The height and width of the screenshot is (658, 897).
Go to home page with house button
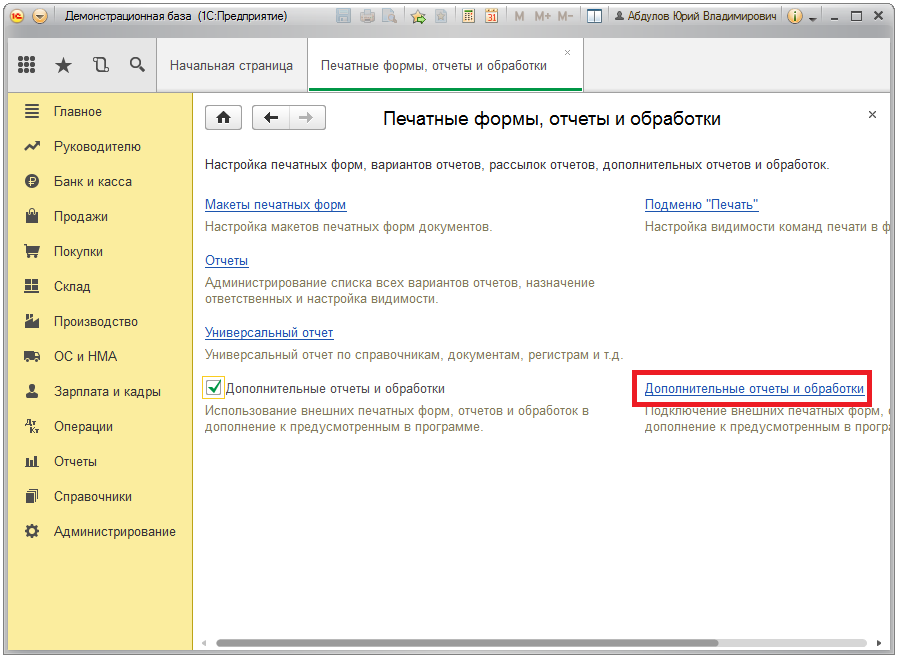click(x=223, y=118)
